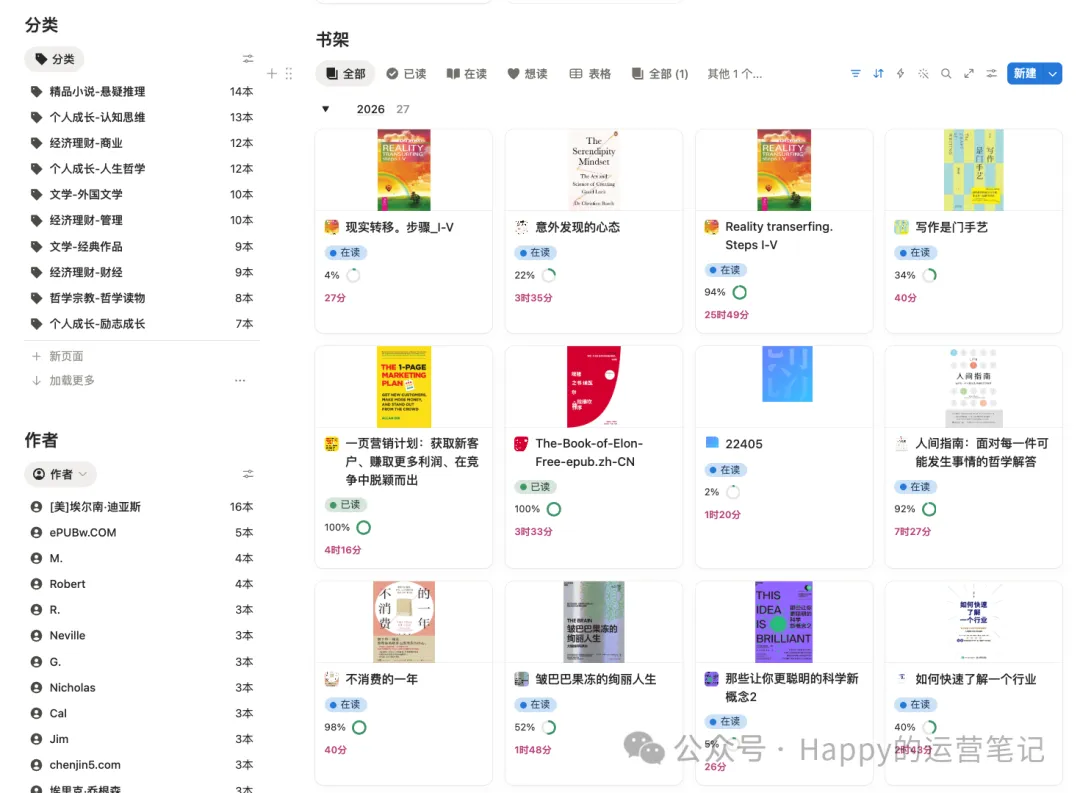This screenshot has width=1080, height=793.
Task: Expand the view using the diagonal arrows icon
Action: click(x=968, y=73)
